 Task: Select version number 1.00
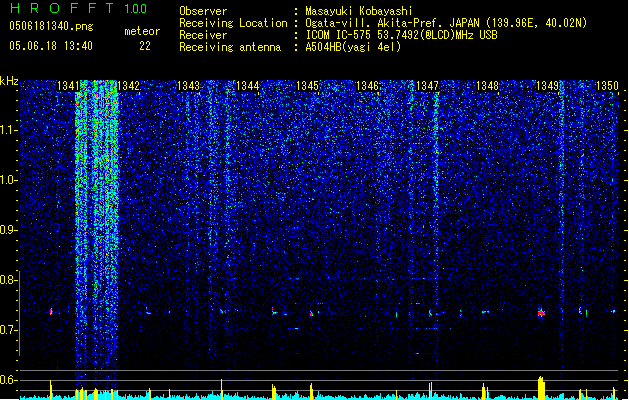click(136, 8)
